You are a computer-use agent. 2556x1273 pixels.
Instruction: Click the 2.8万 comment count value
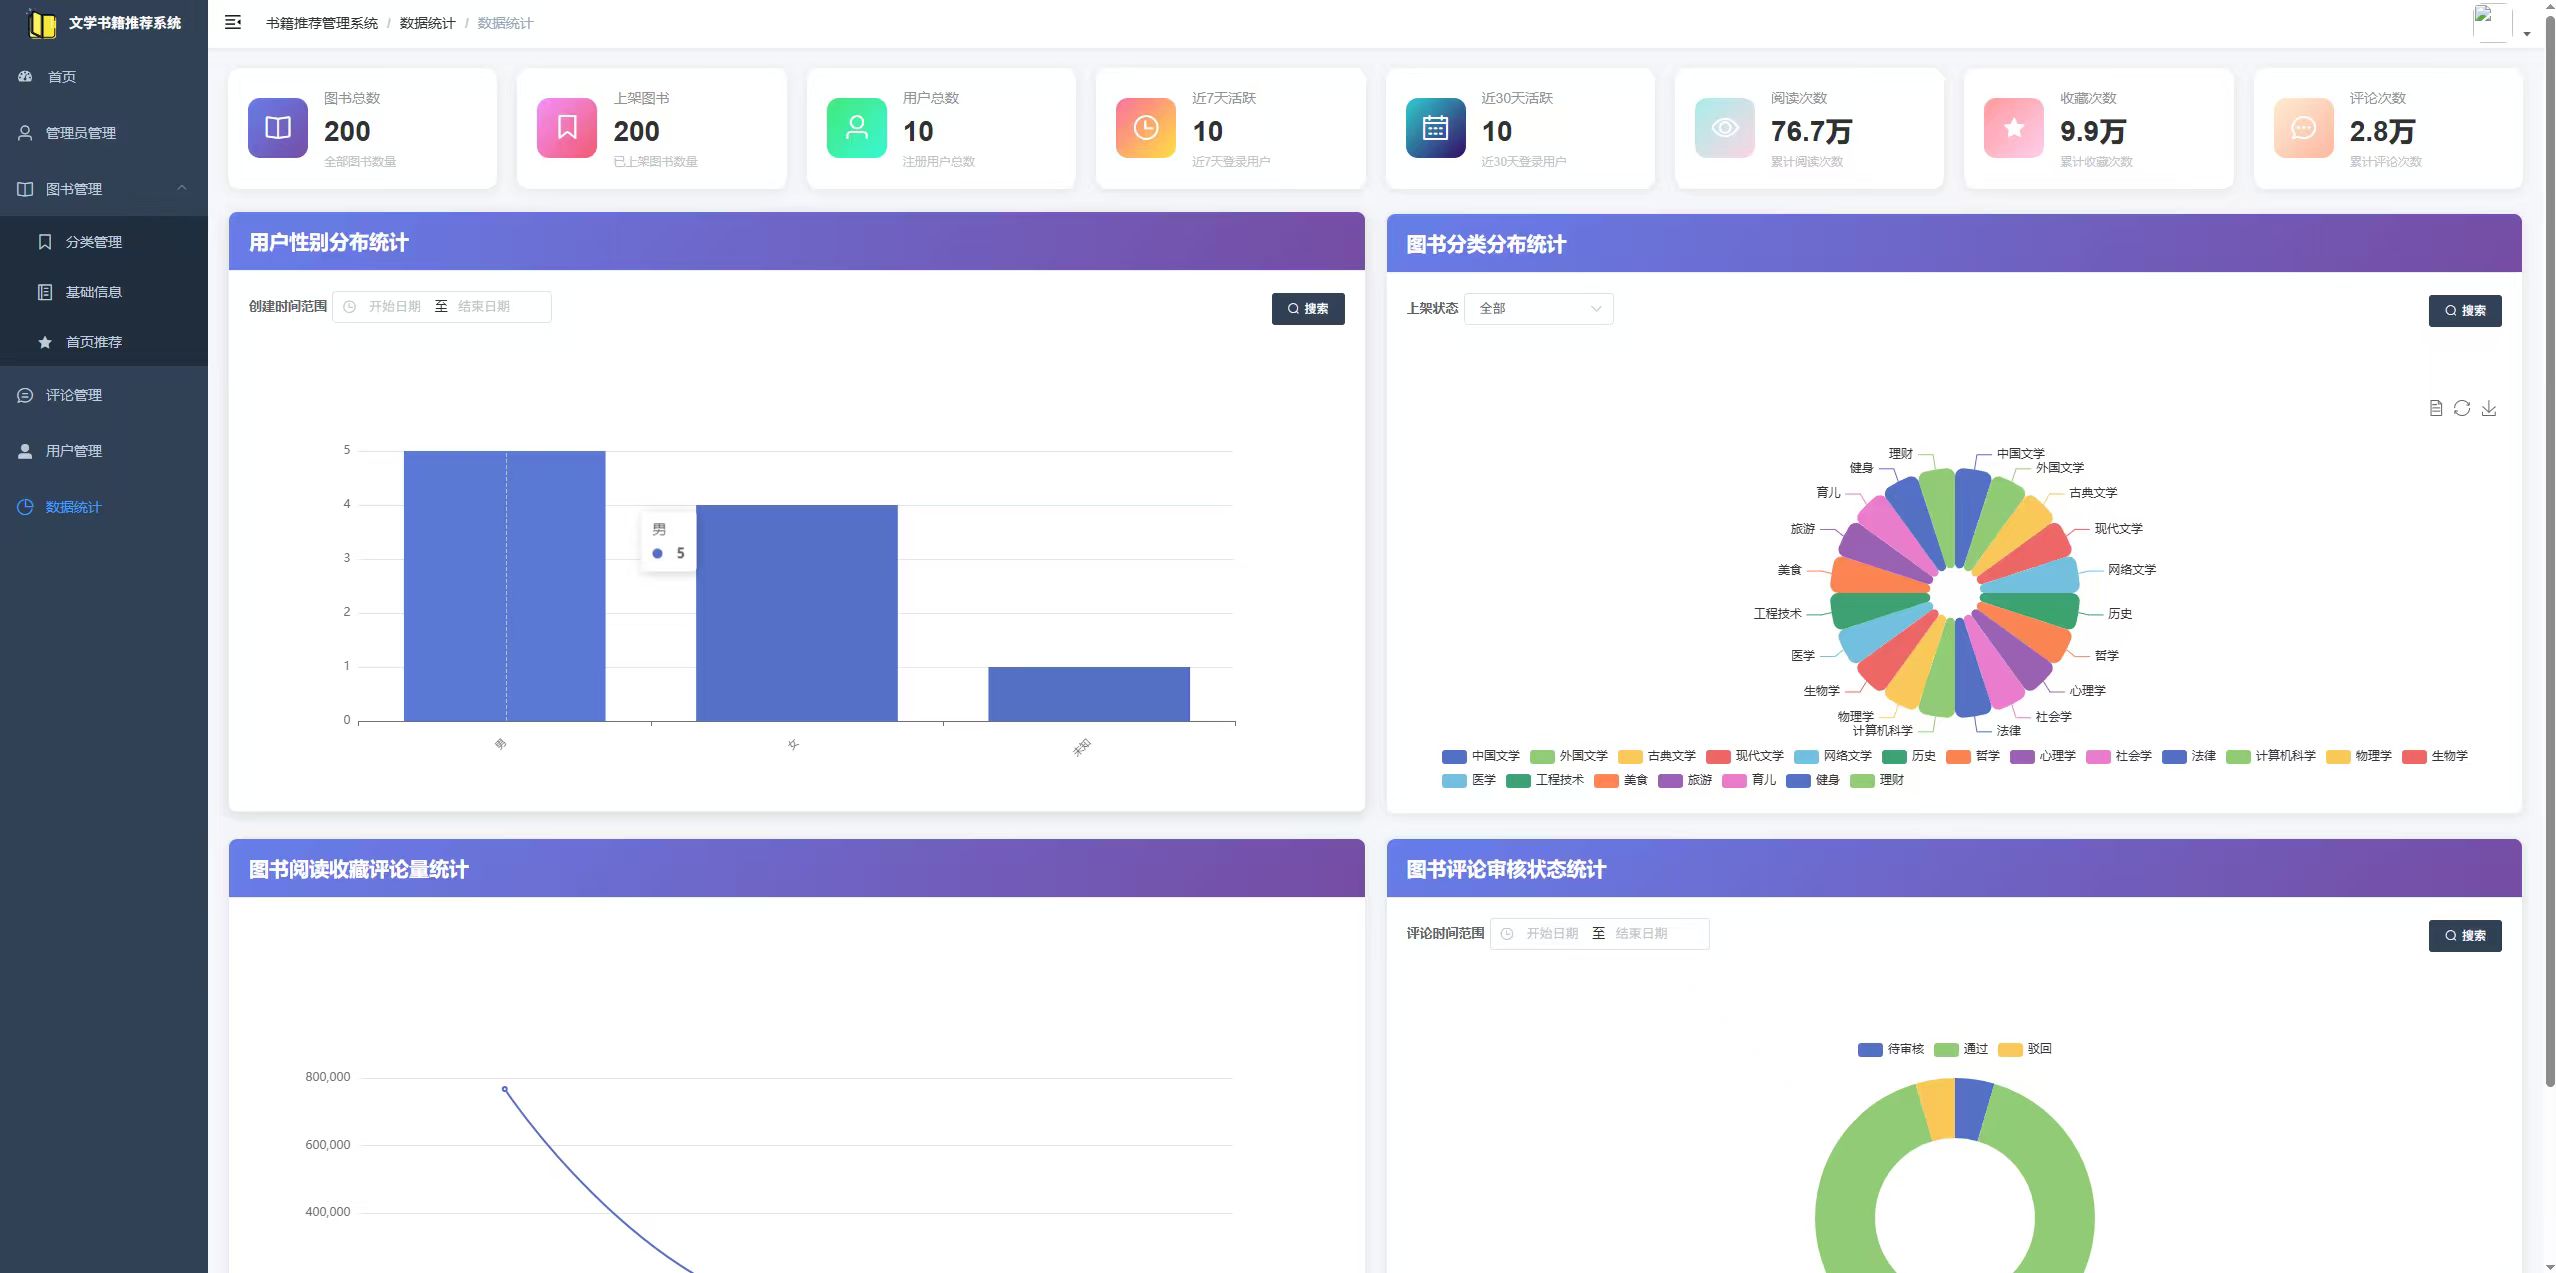pos(2382,131)
